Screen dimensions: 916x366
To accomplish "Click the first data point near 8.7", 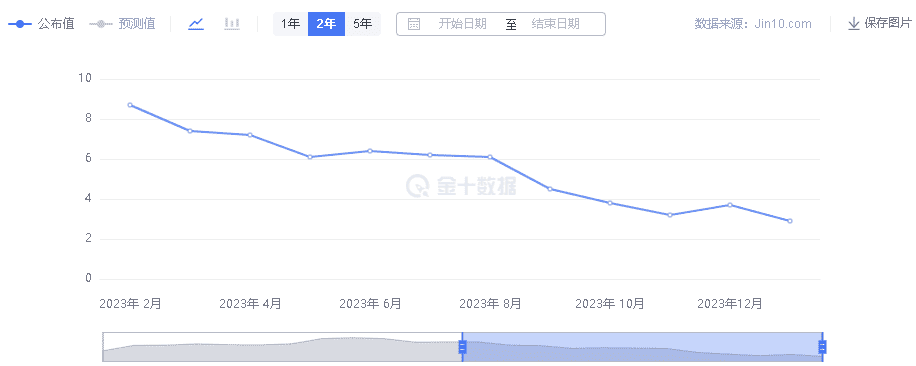I will coord(130,105).
